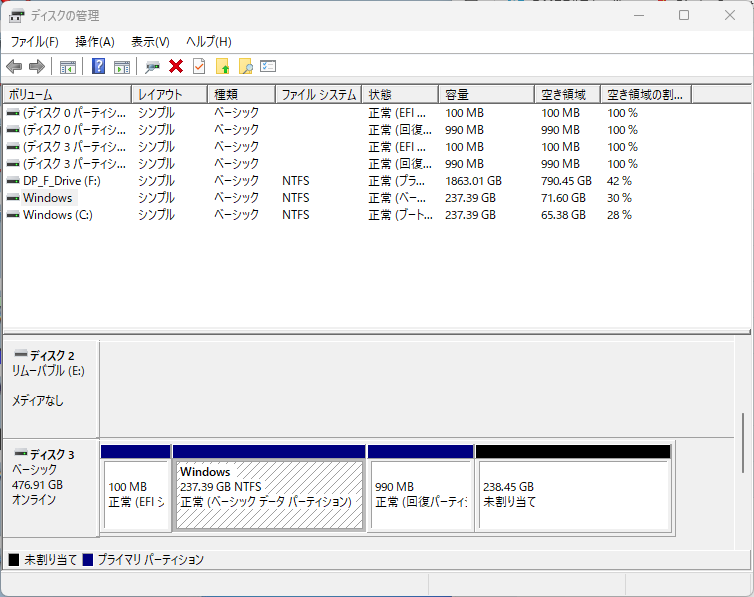
Task: Click the rescan disks drive icon
Action: point(152,67)
